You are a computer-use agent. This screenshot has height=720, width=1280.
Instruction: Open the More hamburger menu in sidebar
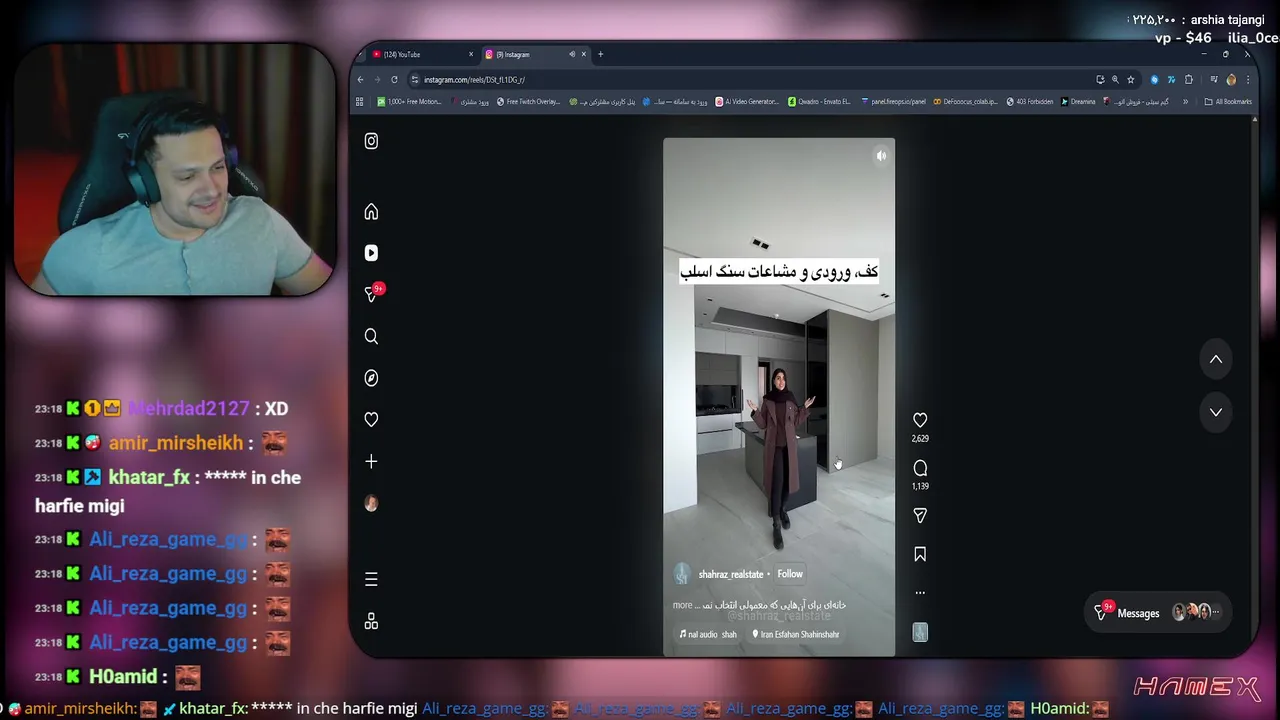[x=371, y=579]
